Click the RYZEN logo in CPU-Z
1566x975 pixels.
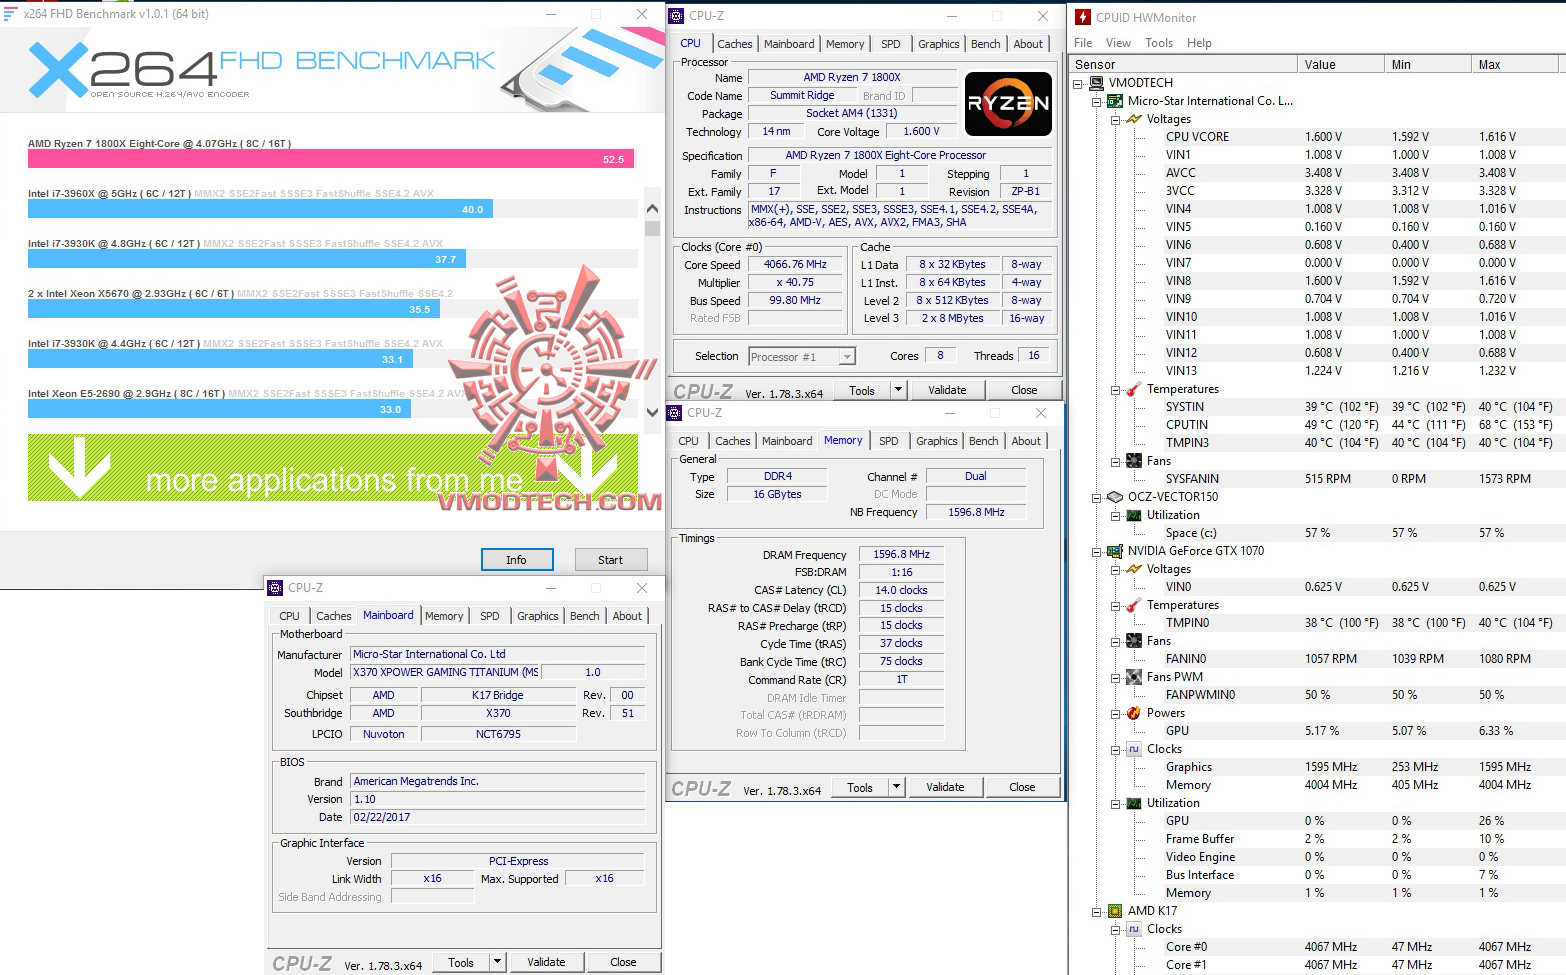(1006, 104)
